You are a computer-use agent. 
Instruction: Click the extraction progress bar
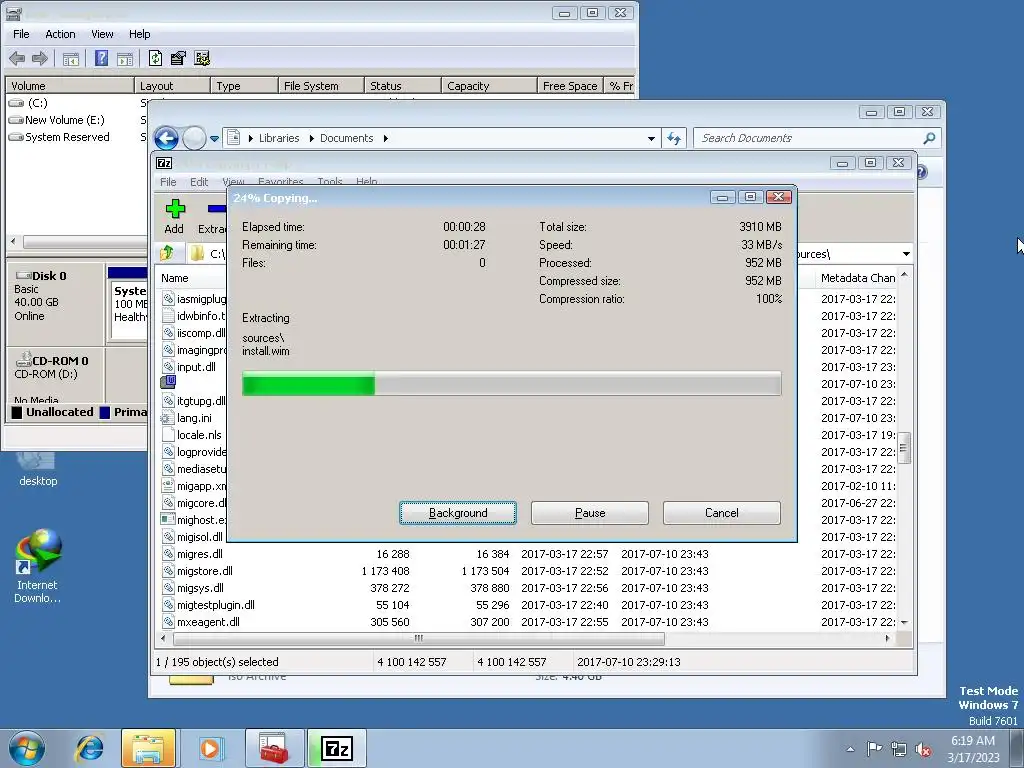[x=511, y=383]
